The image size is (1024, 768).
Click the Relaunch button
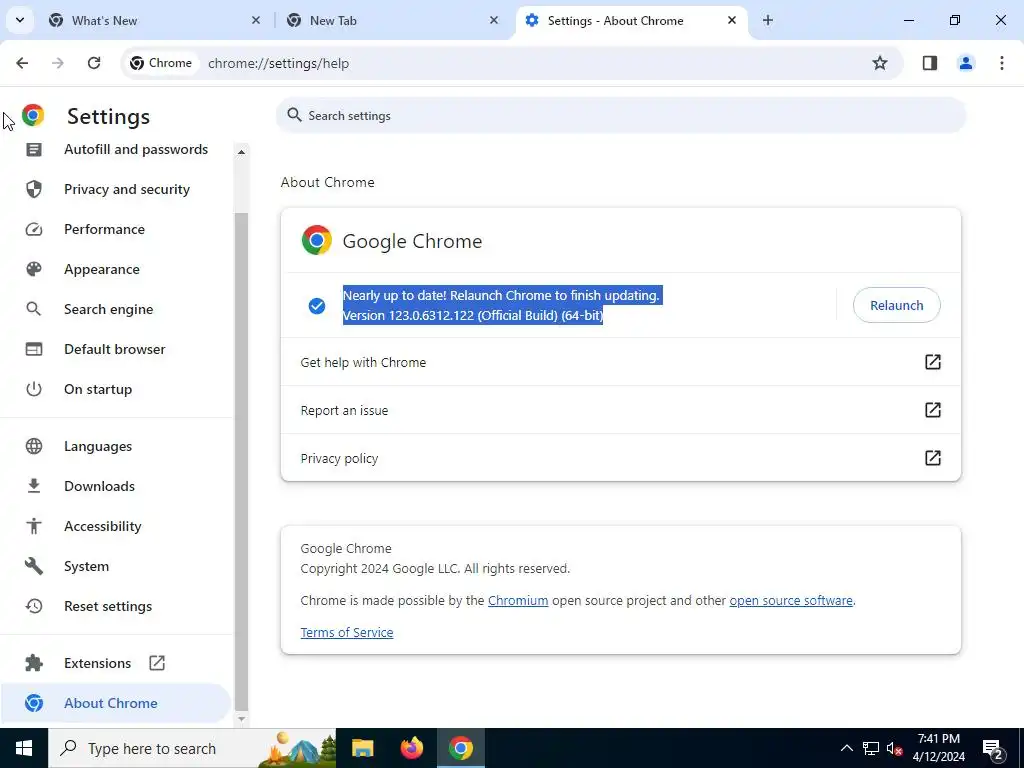point(896,305)
